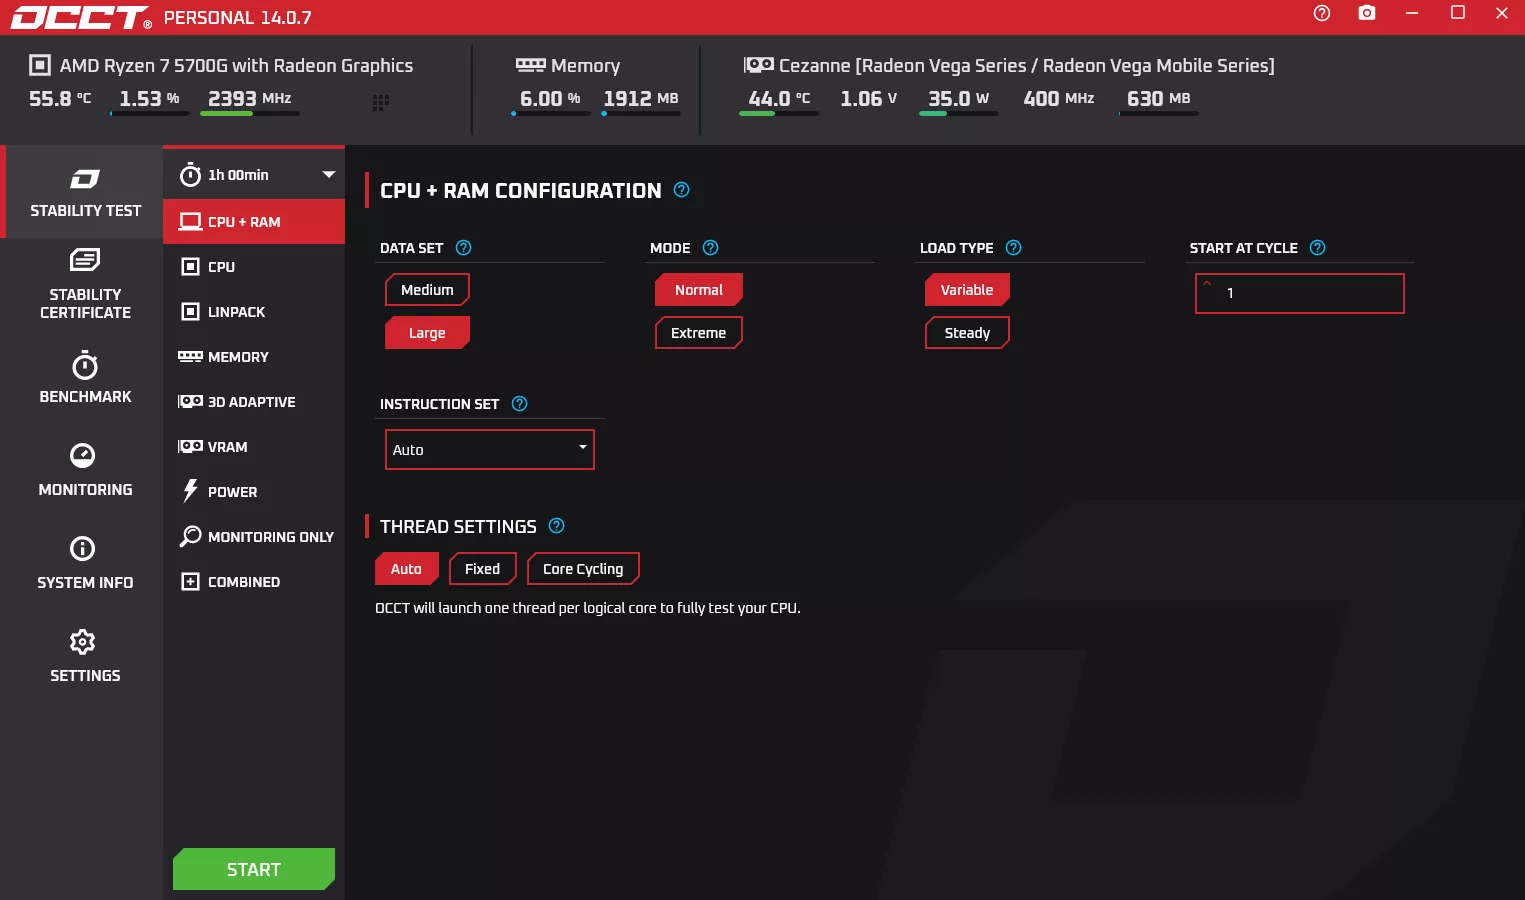Click the GPU temperature 44.0 °C bar
Image resolution: width=1525 pixels, height=900 pixels.
[x=779, y=114]
